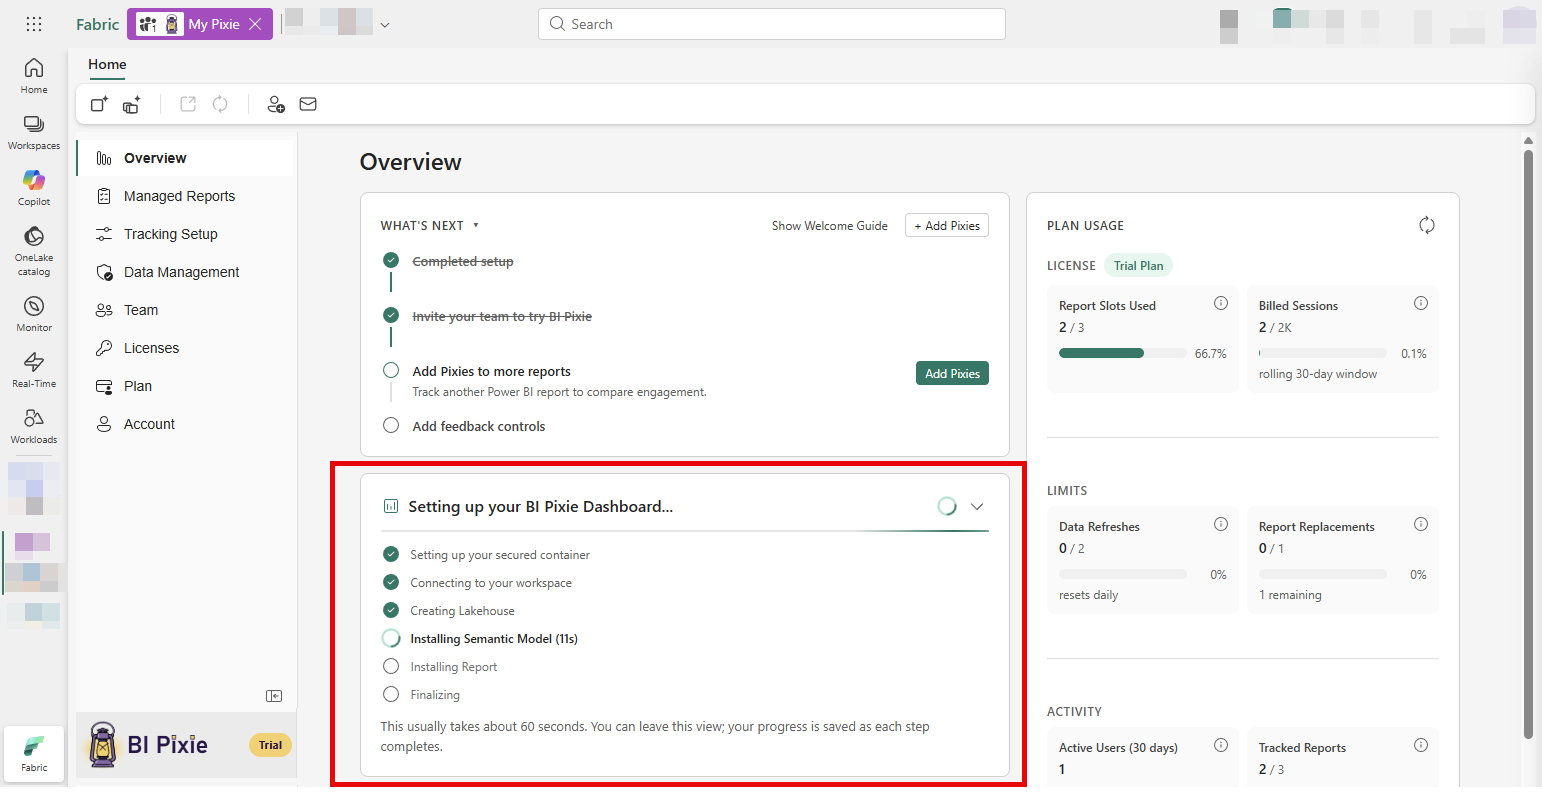Screen dimensions: 1542x803
Task: Show info for Tracked Reports
Action: click(x=1420, y=745)
